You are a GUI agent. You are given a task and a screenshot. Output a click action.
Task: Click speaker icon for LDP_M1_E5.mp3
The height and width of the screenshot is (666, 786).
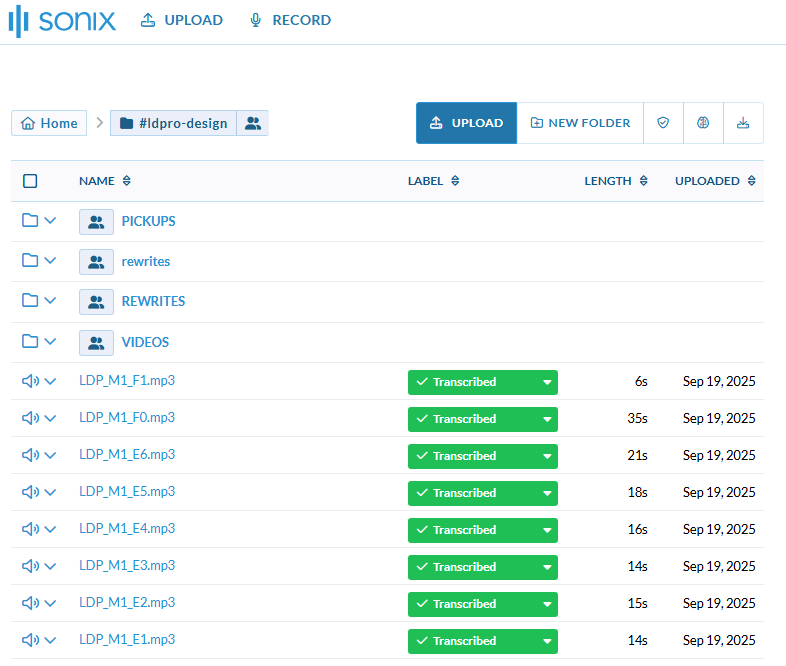tap(30, 492)
